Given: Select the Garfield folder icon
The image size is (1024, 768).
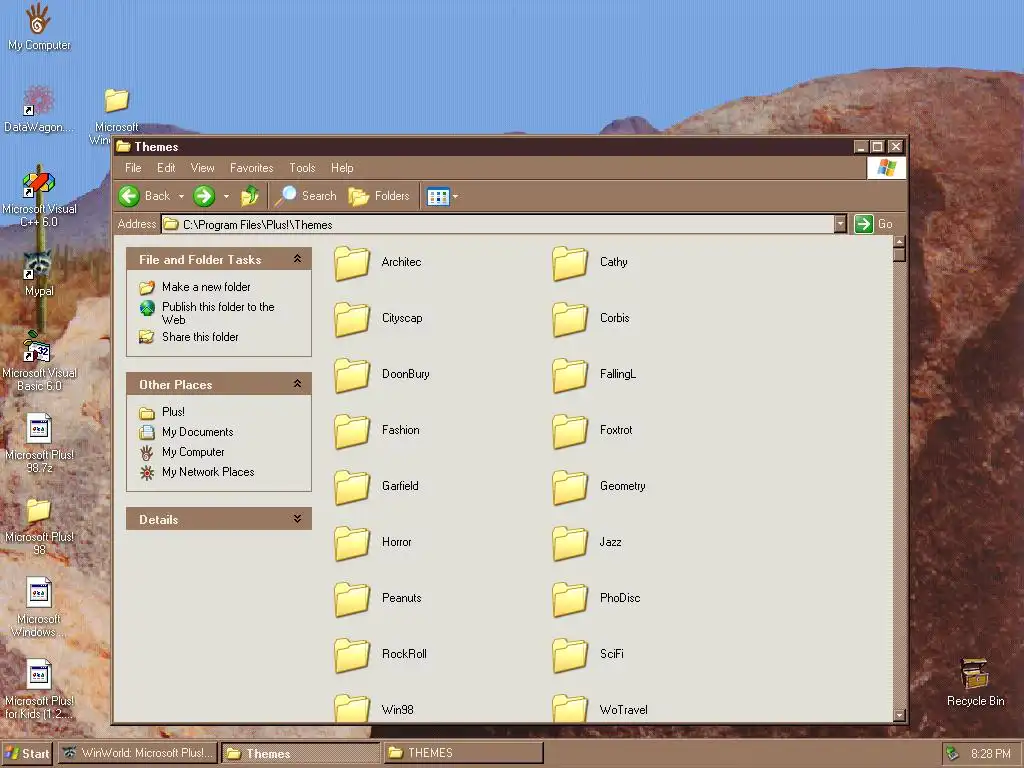Looking at the screenshot, I should point(352,487).
